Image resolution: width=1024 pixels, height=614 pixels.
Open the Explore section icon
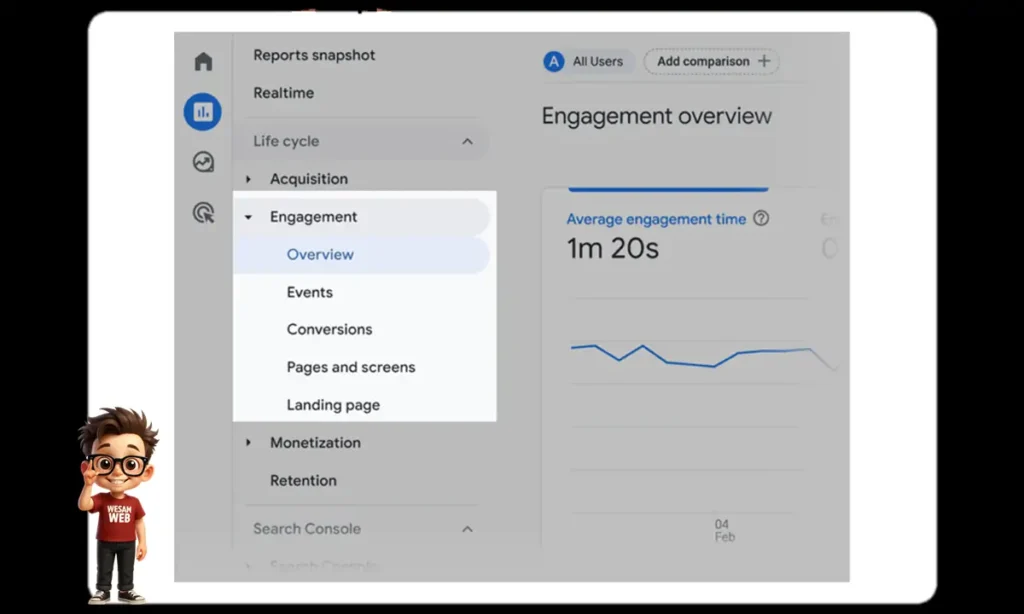[x=203, y=161]
